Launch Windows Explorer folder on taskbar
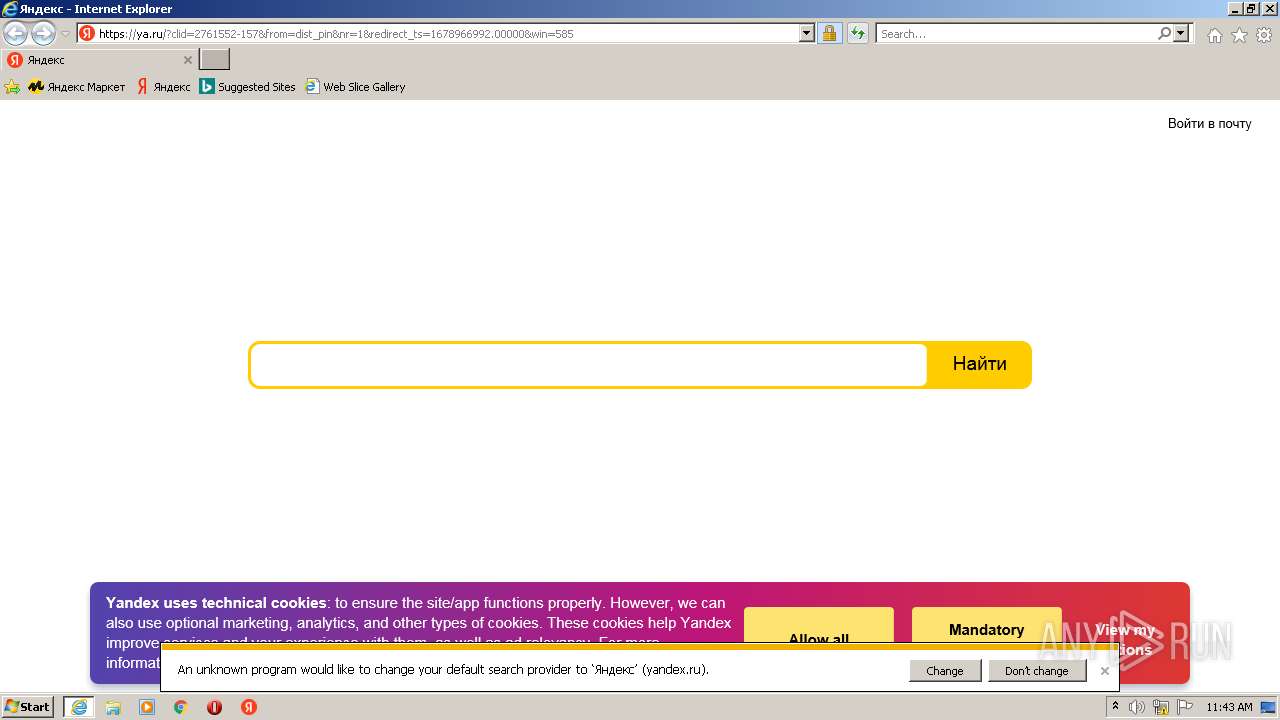This screenshot has height=720, width=1280. (x=113, y=707)
